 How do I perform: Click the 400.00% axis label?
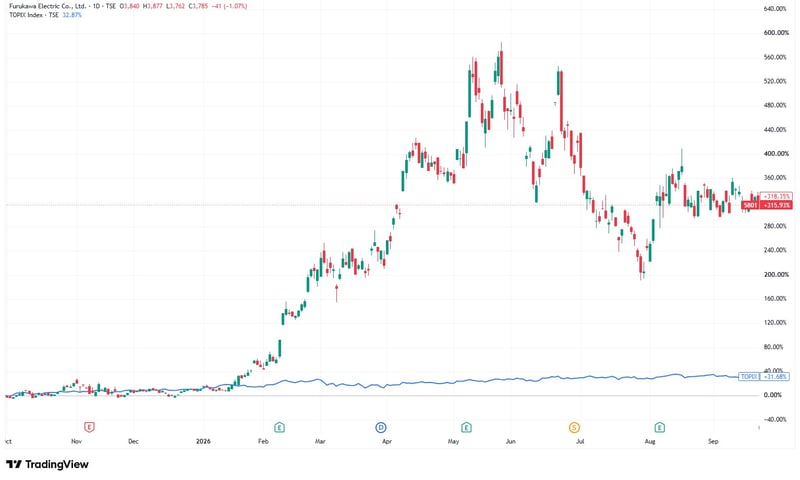point(775,154)
